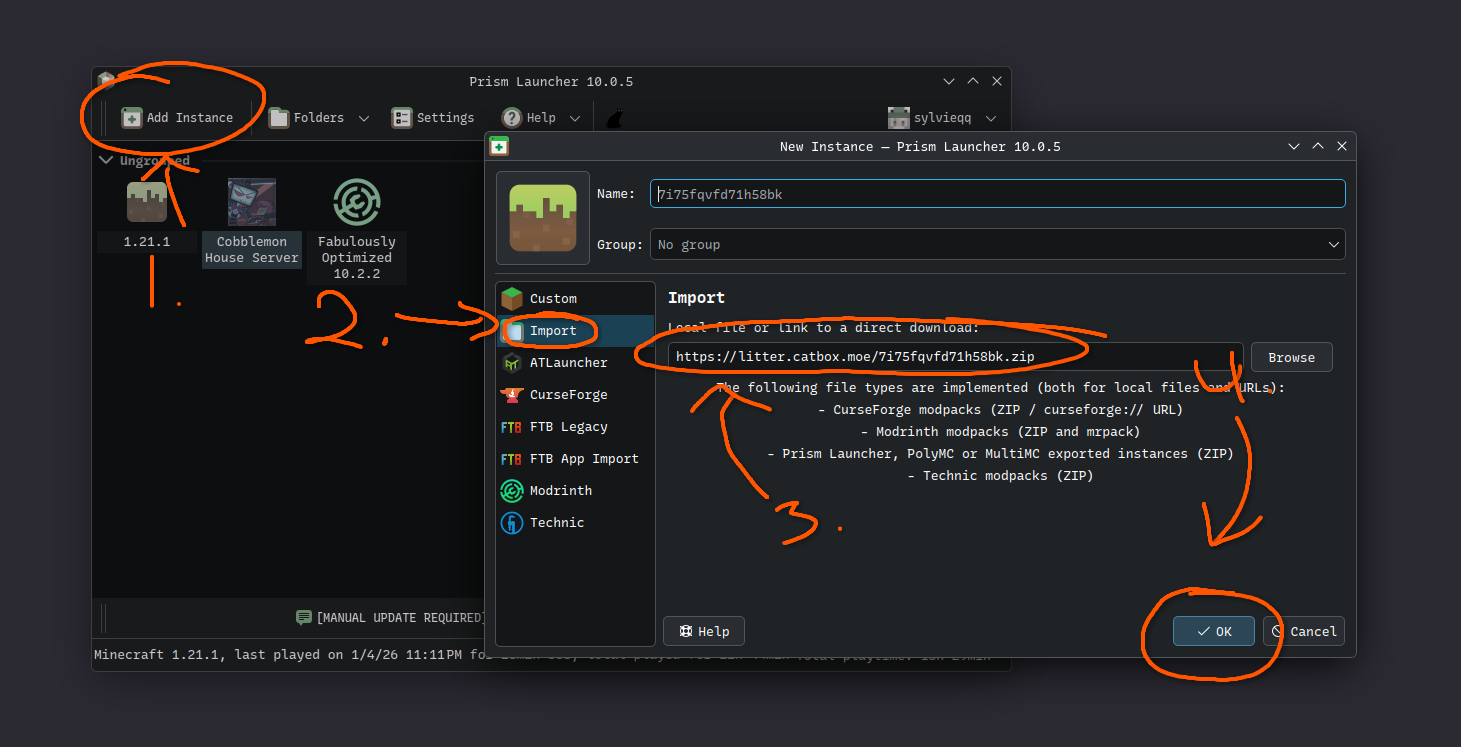Click the Add Instance toolbar icon
The image size is (1461, 747).
132,118
